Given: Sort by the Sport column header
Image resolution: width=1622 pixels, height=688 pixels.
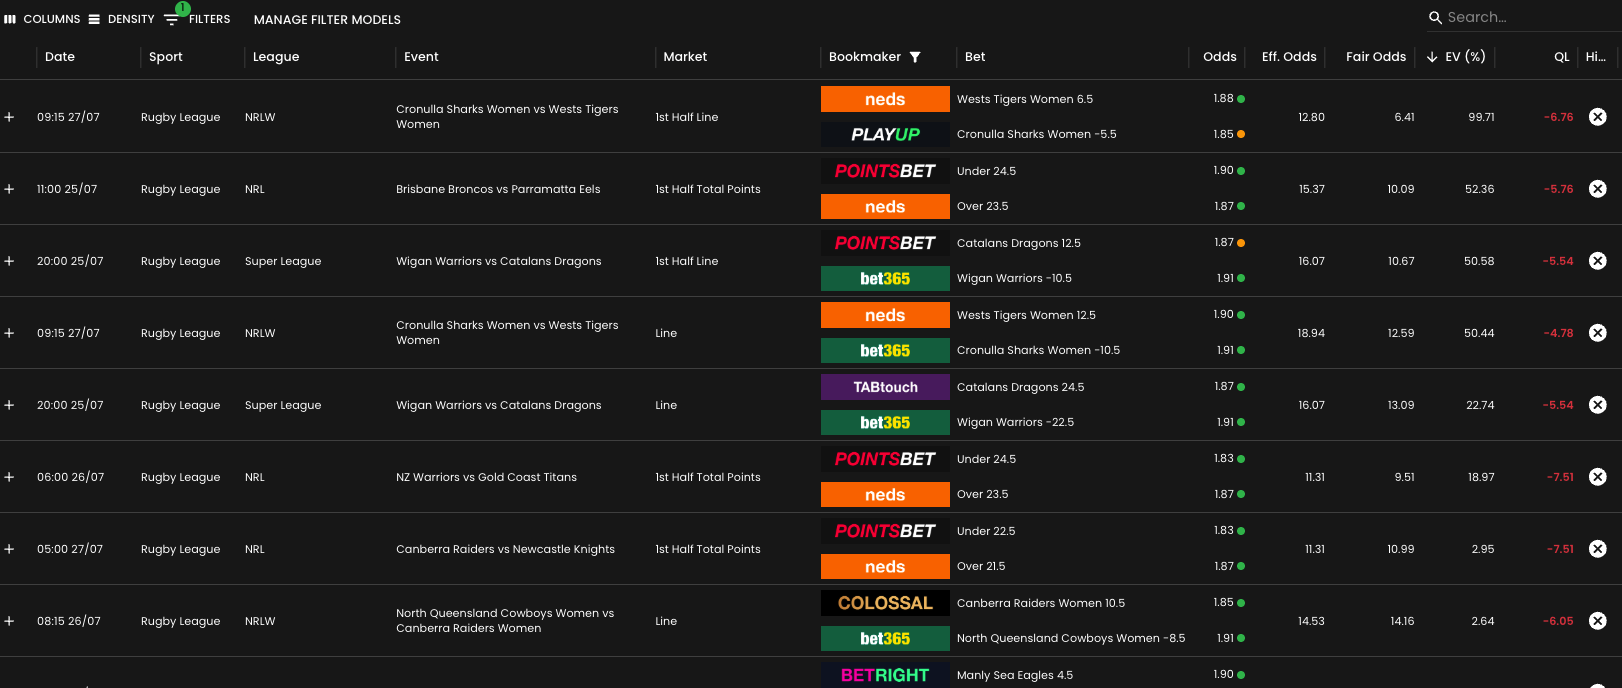Looking at the screenshot, I should click(166, 57).
